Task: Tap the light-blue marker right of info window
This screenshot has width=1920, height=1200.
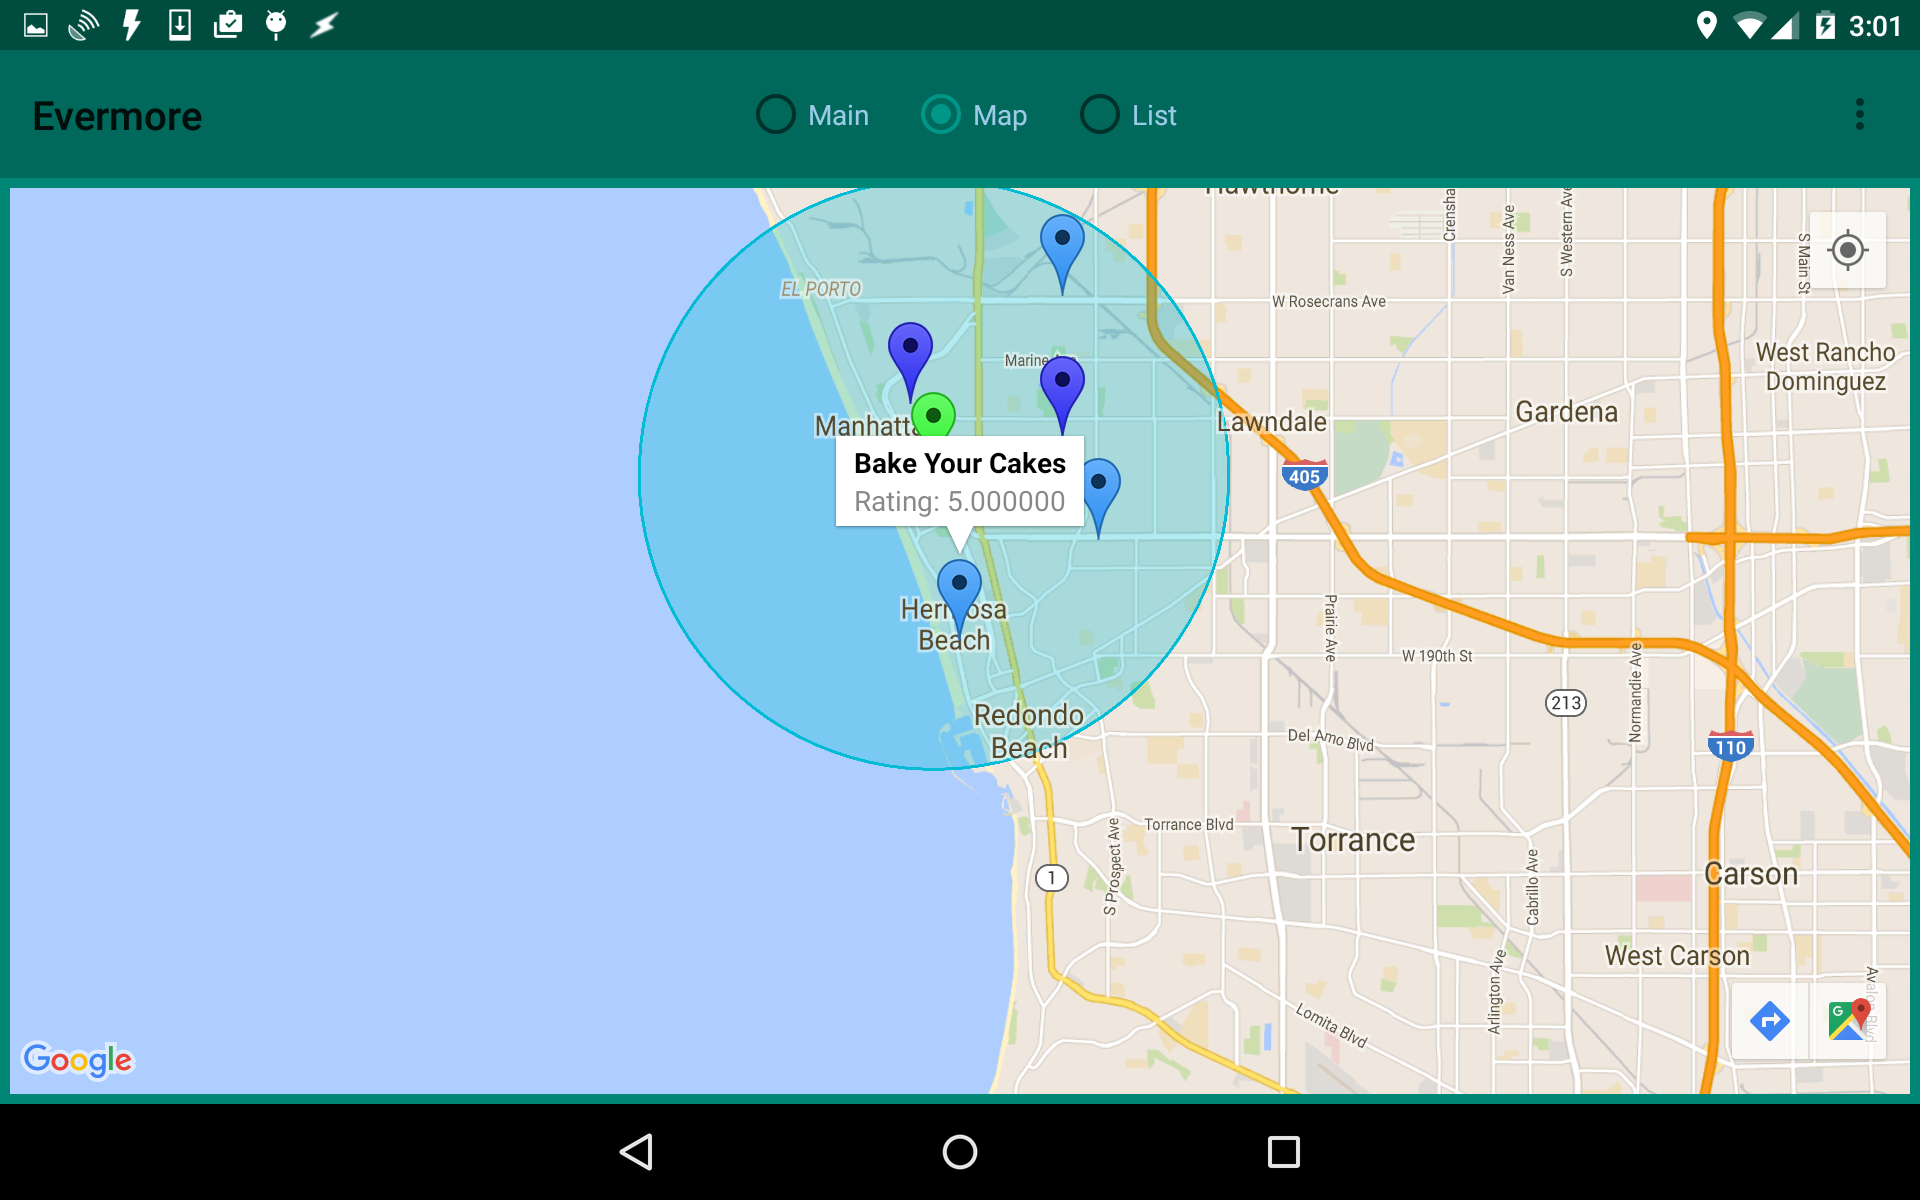Action: [x=1098, y=486]
